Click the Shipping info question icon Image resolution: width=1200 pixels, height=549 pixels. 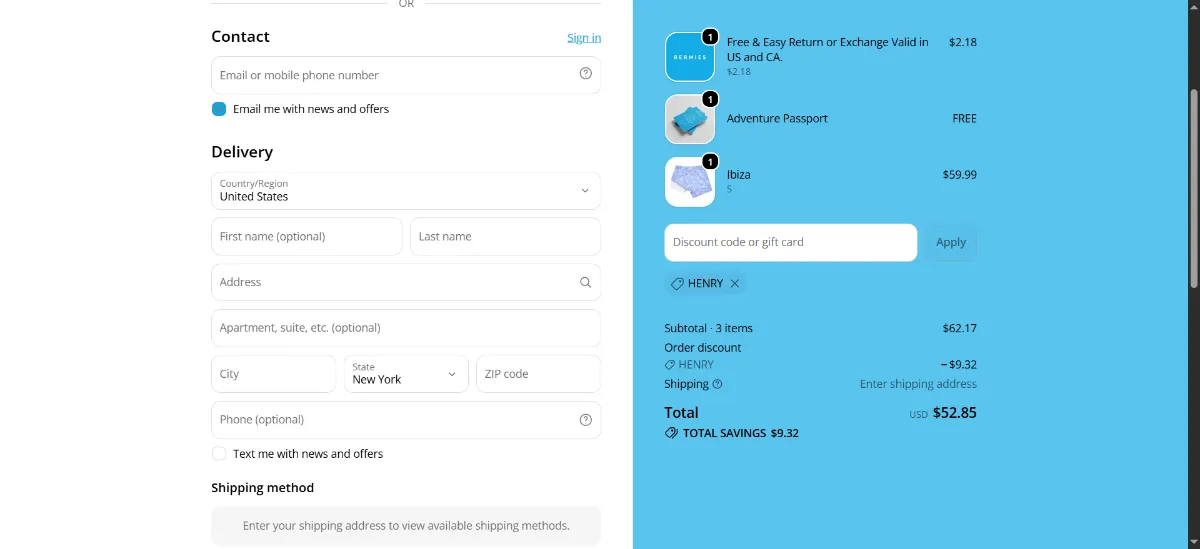pos(717,384)
